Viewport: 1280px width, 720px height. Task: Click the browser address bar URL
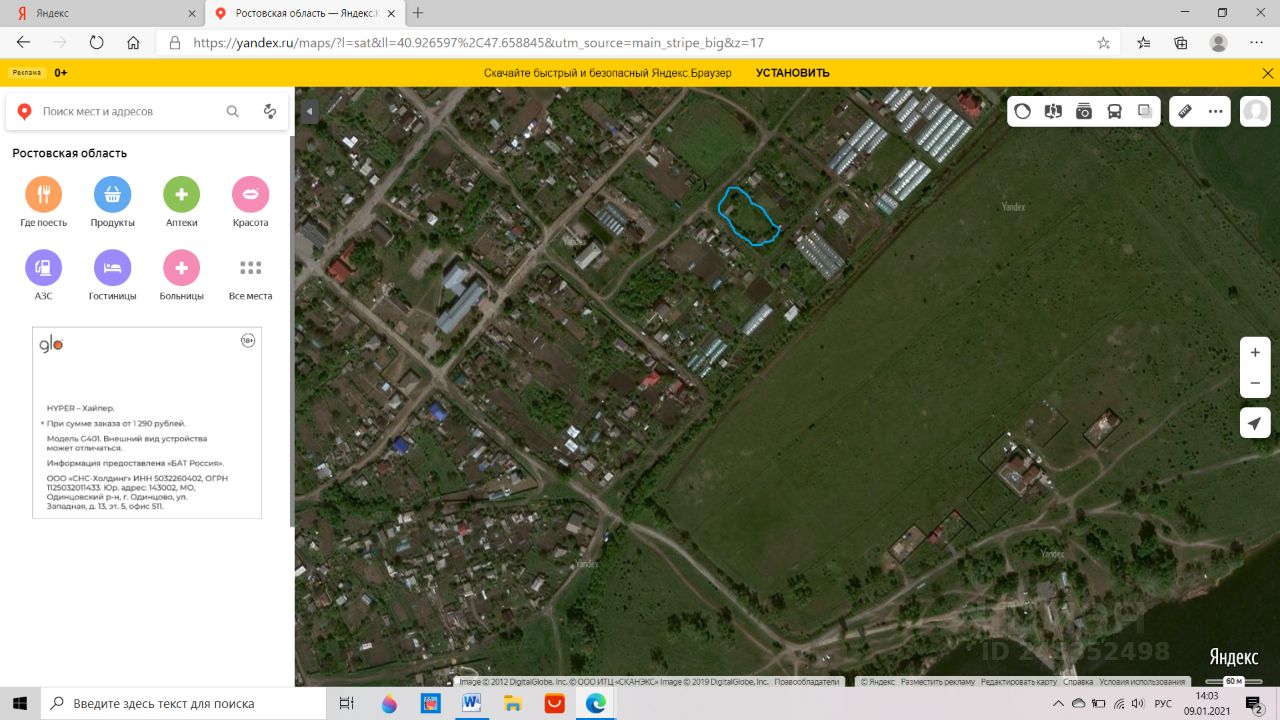(478, 43)
